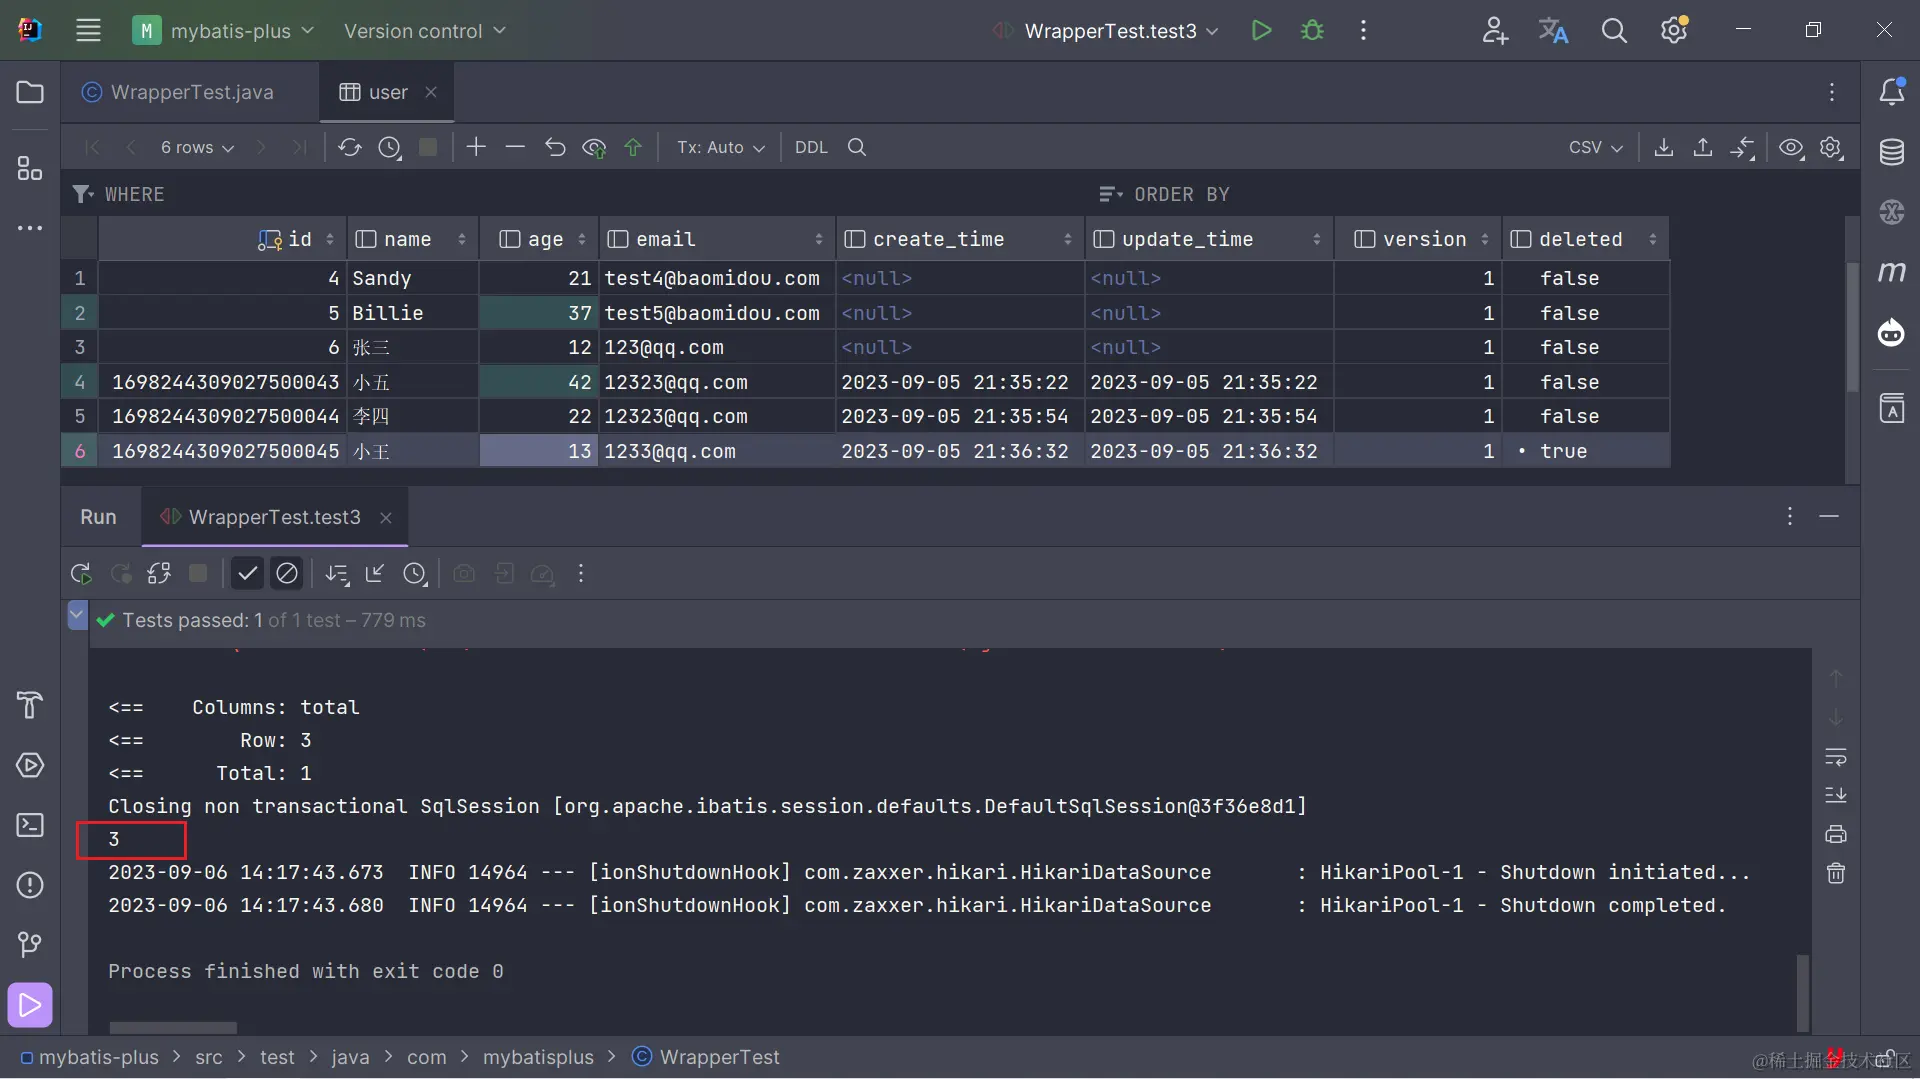Delete the selected table row

click(x=515, y=147)
